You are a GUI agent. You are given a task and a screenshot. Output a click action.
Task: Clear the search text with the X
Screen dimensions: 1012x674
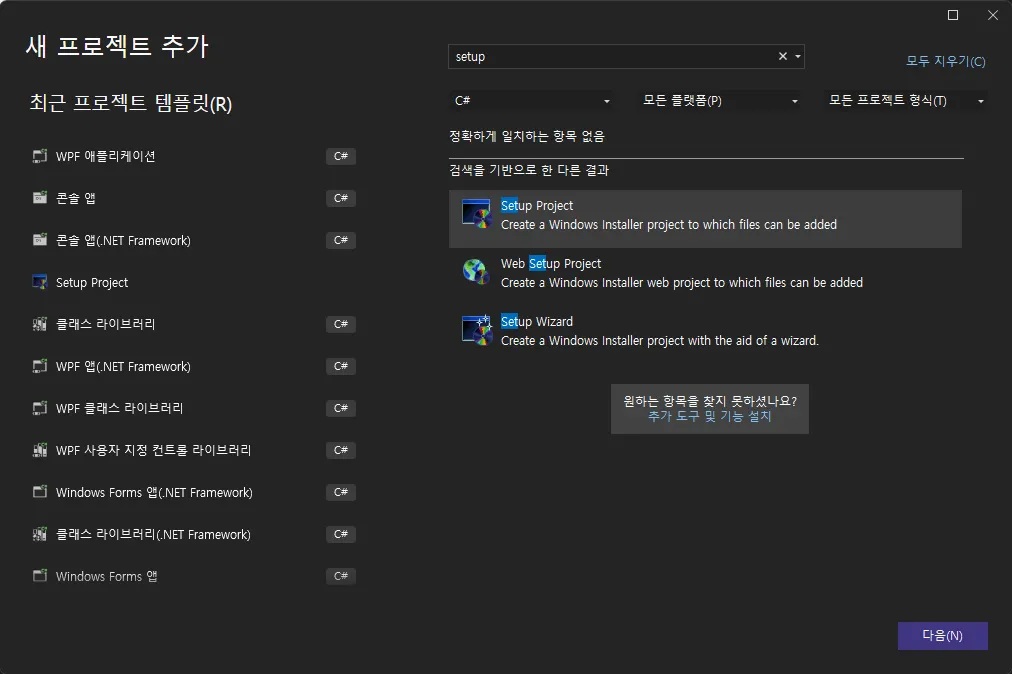783,56
